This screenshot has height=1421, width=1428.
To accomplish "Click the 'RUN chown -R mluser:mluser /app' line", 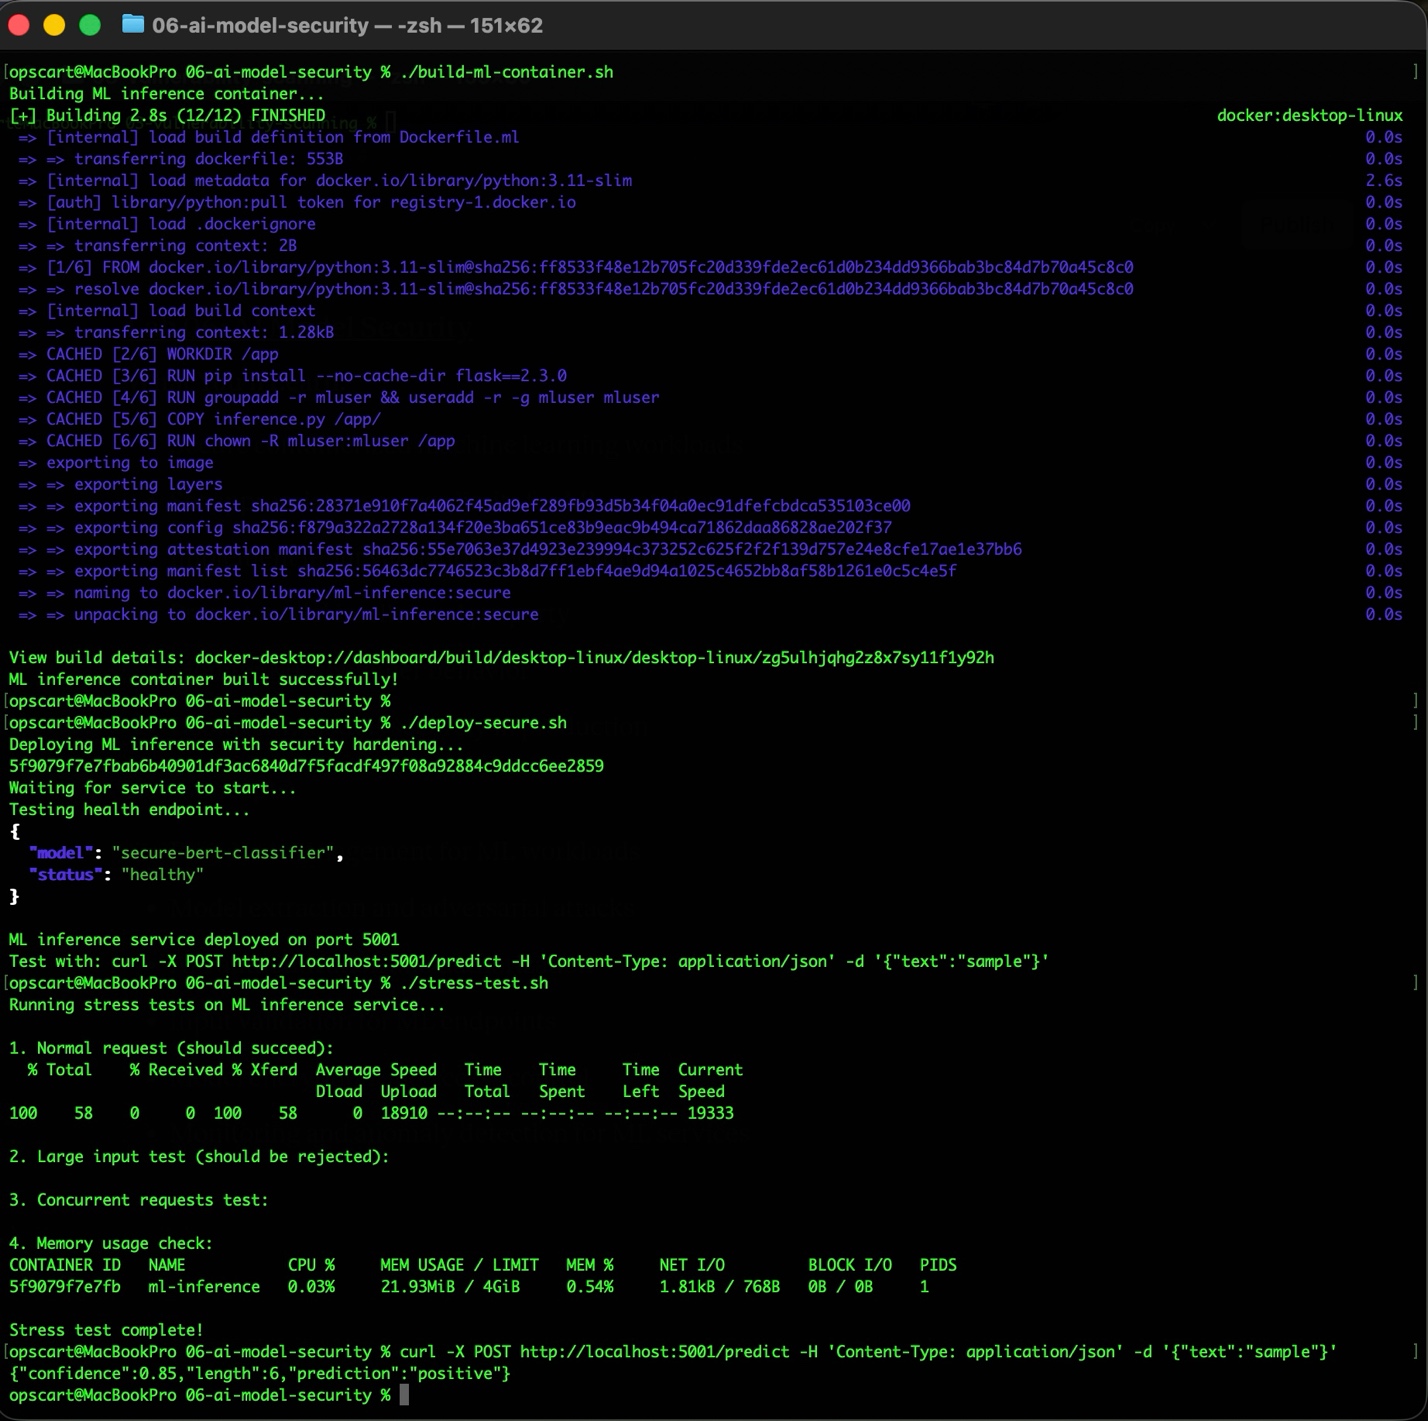I will click(237, 441).
